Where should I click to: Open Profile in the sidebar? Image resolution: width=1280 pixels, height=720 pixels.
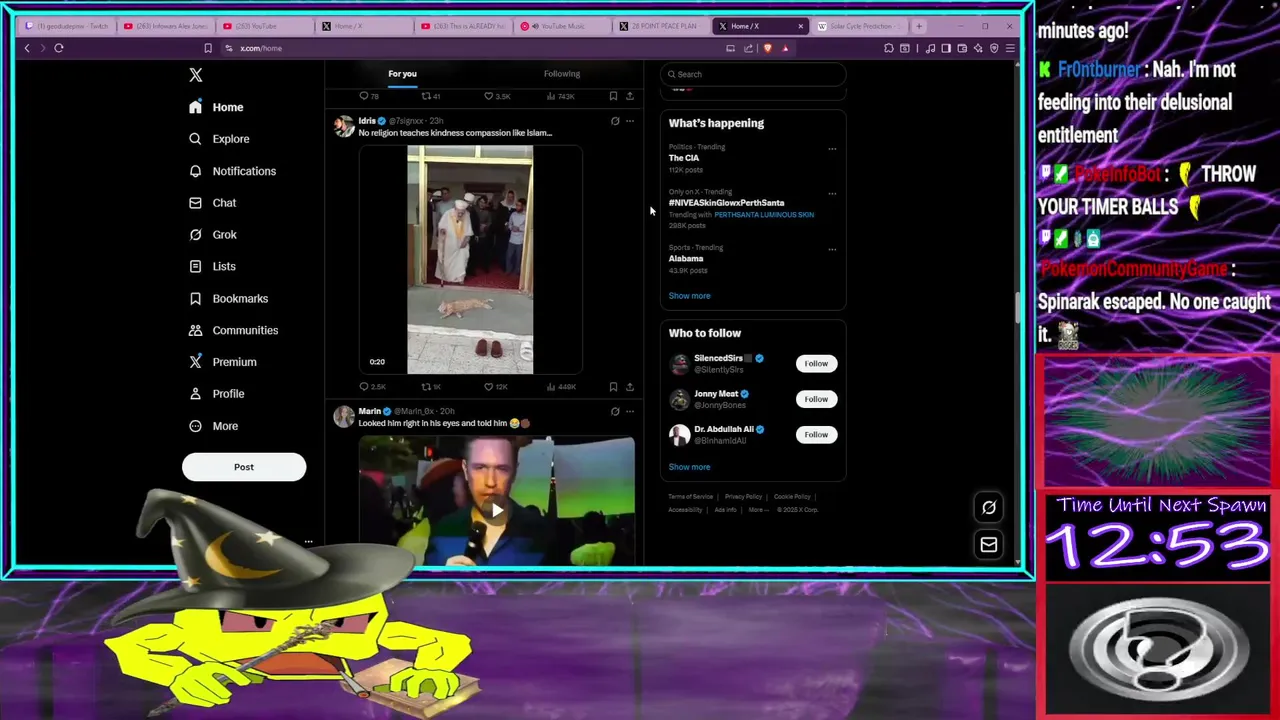point(217,394)
